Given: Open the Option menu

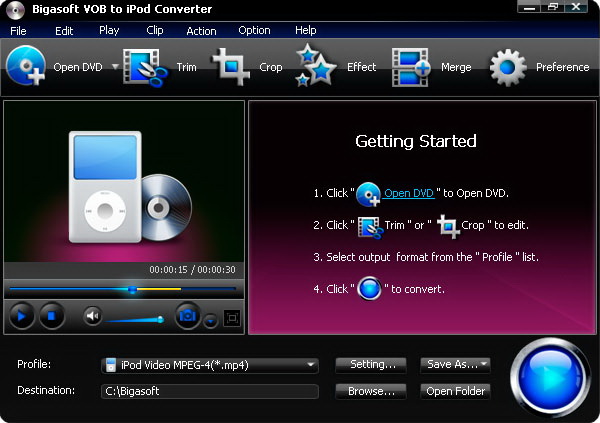Looking at the screenshot, I should point(254,31).
